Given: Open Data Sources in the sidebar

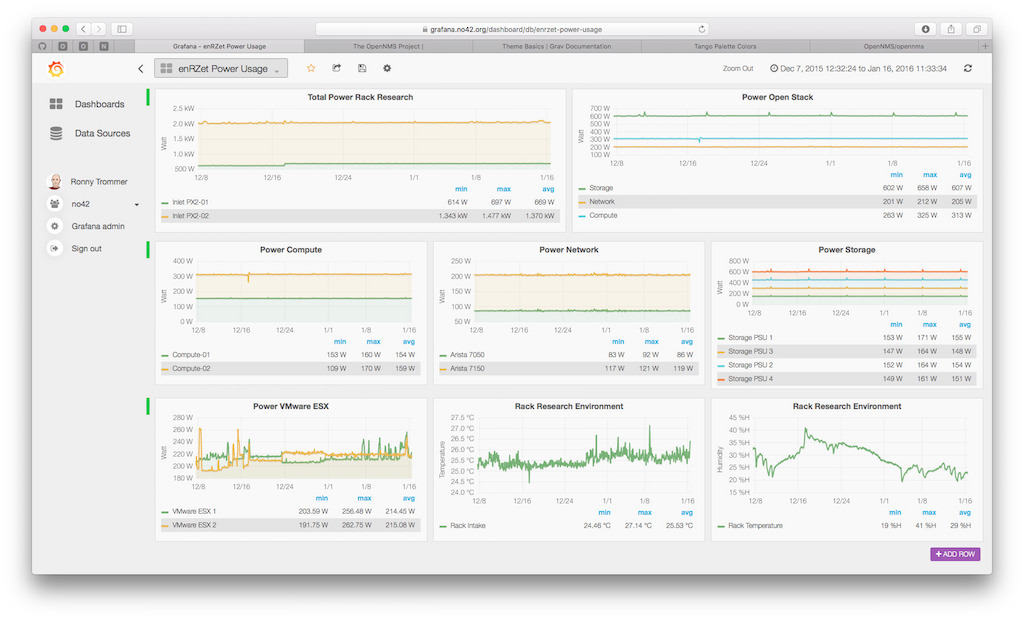Looking at the screenshot, I should pyautogui.click(x=103, y=133).
